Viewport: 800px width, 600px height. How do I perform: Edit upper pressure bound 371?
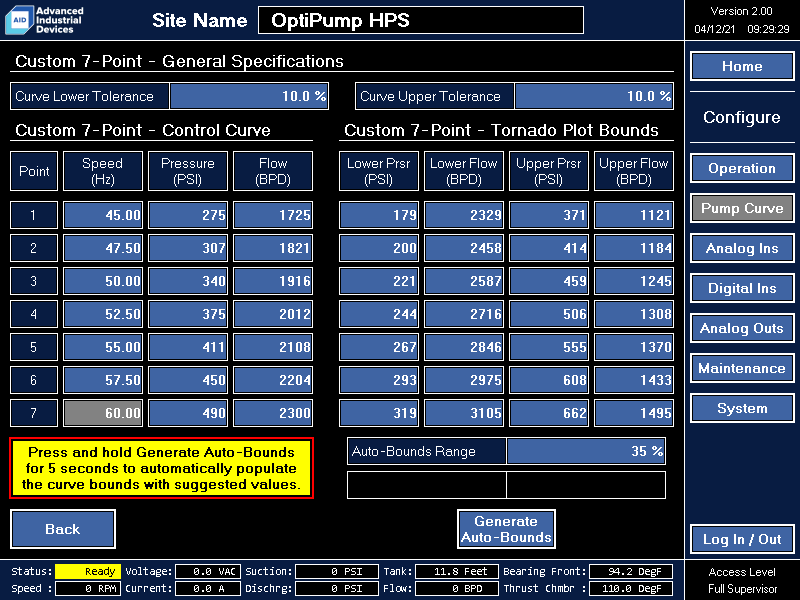(549, 215)
